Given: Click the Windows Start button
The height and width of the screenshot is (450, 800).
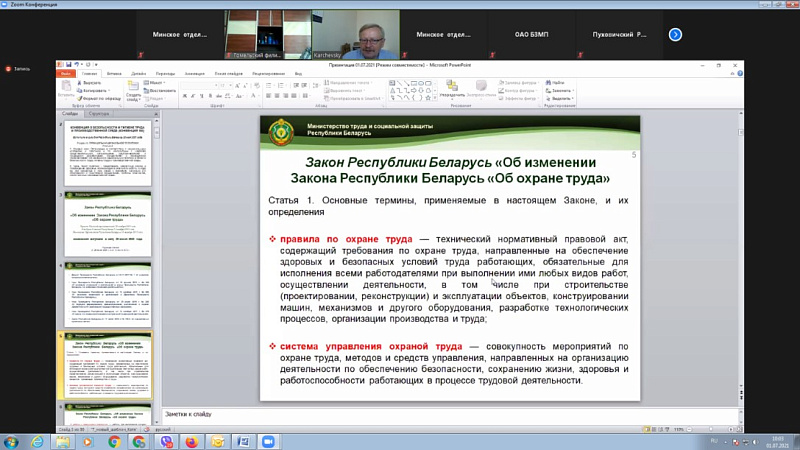Looking at the screenshot, I should point(11,442).
